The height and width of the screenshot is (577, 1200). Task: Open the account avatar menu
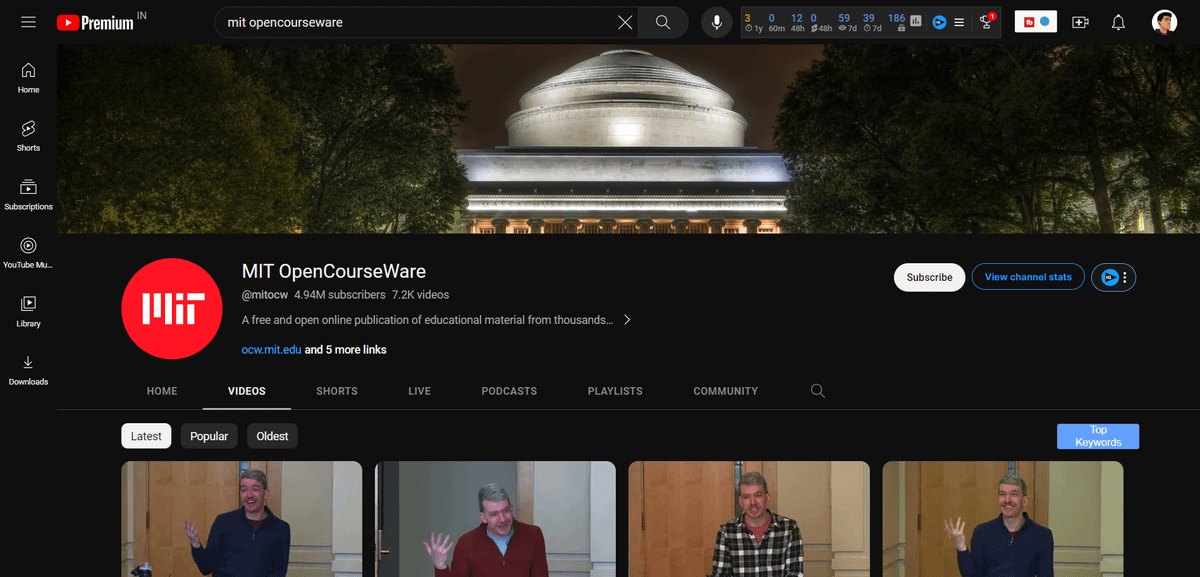pyautogui.click(x=1164, y=22)
